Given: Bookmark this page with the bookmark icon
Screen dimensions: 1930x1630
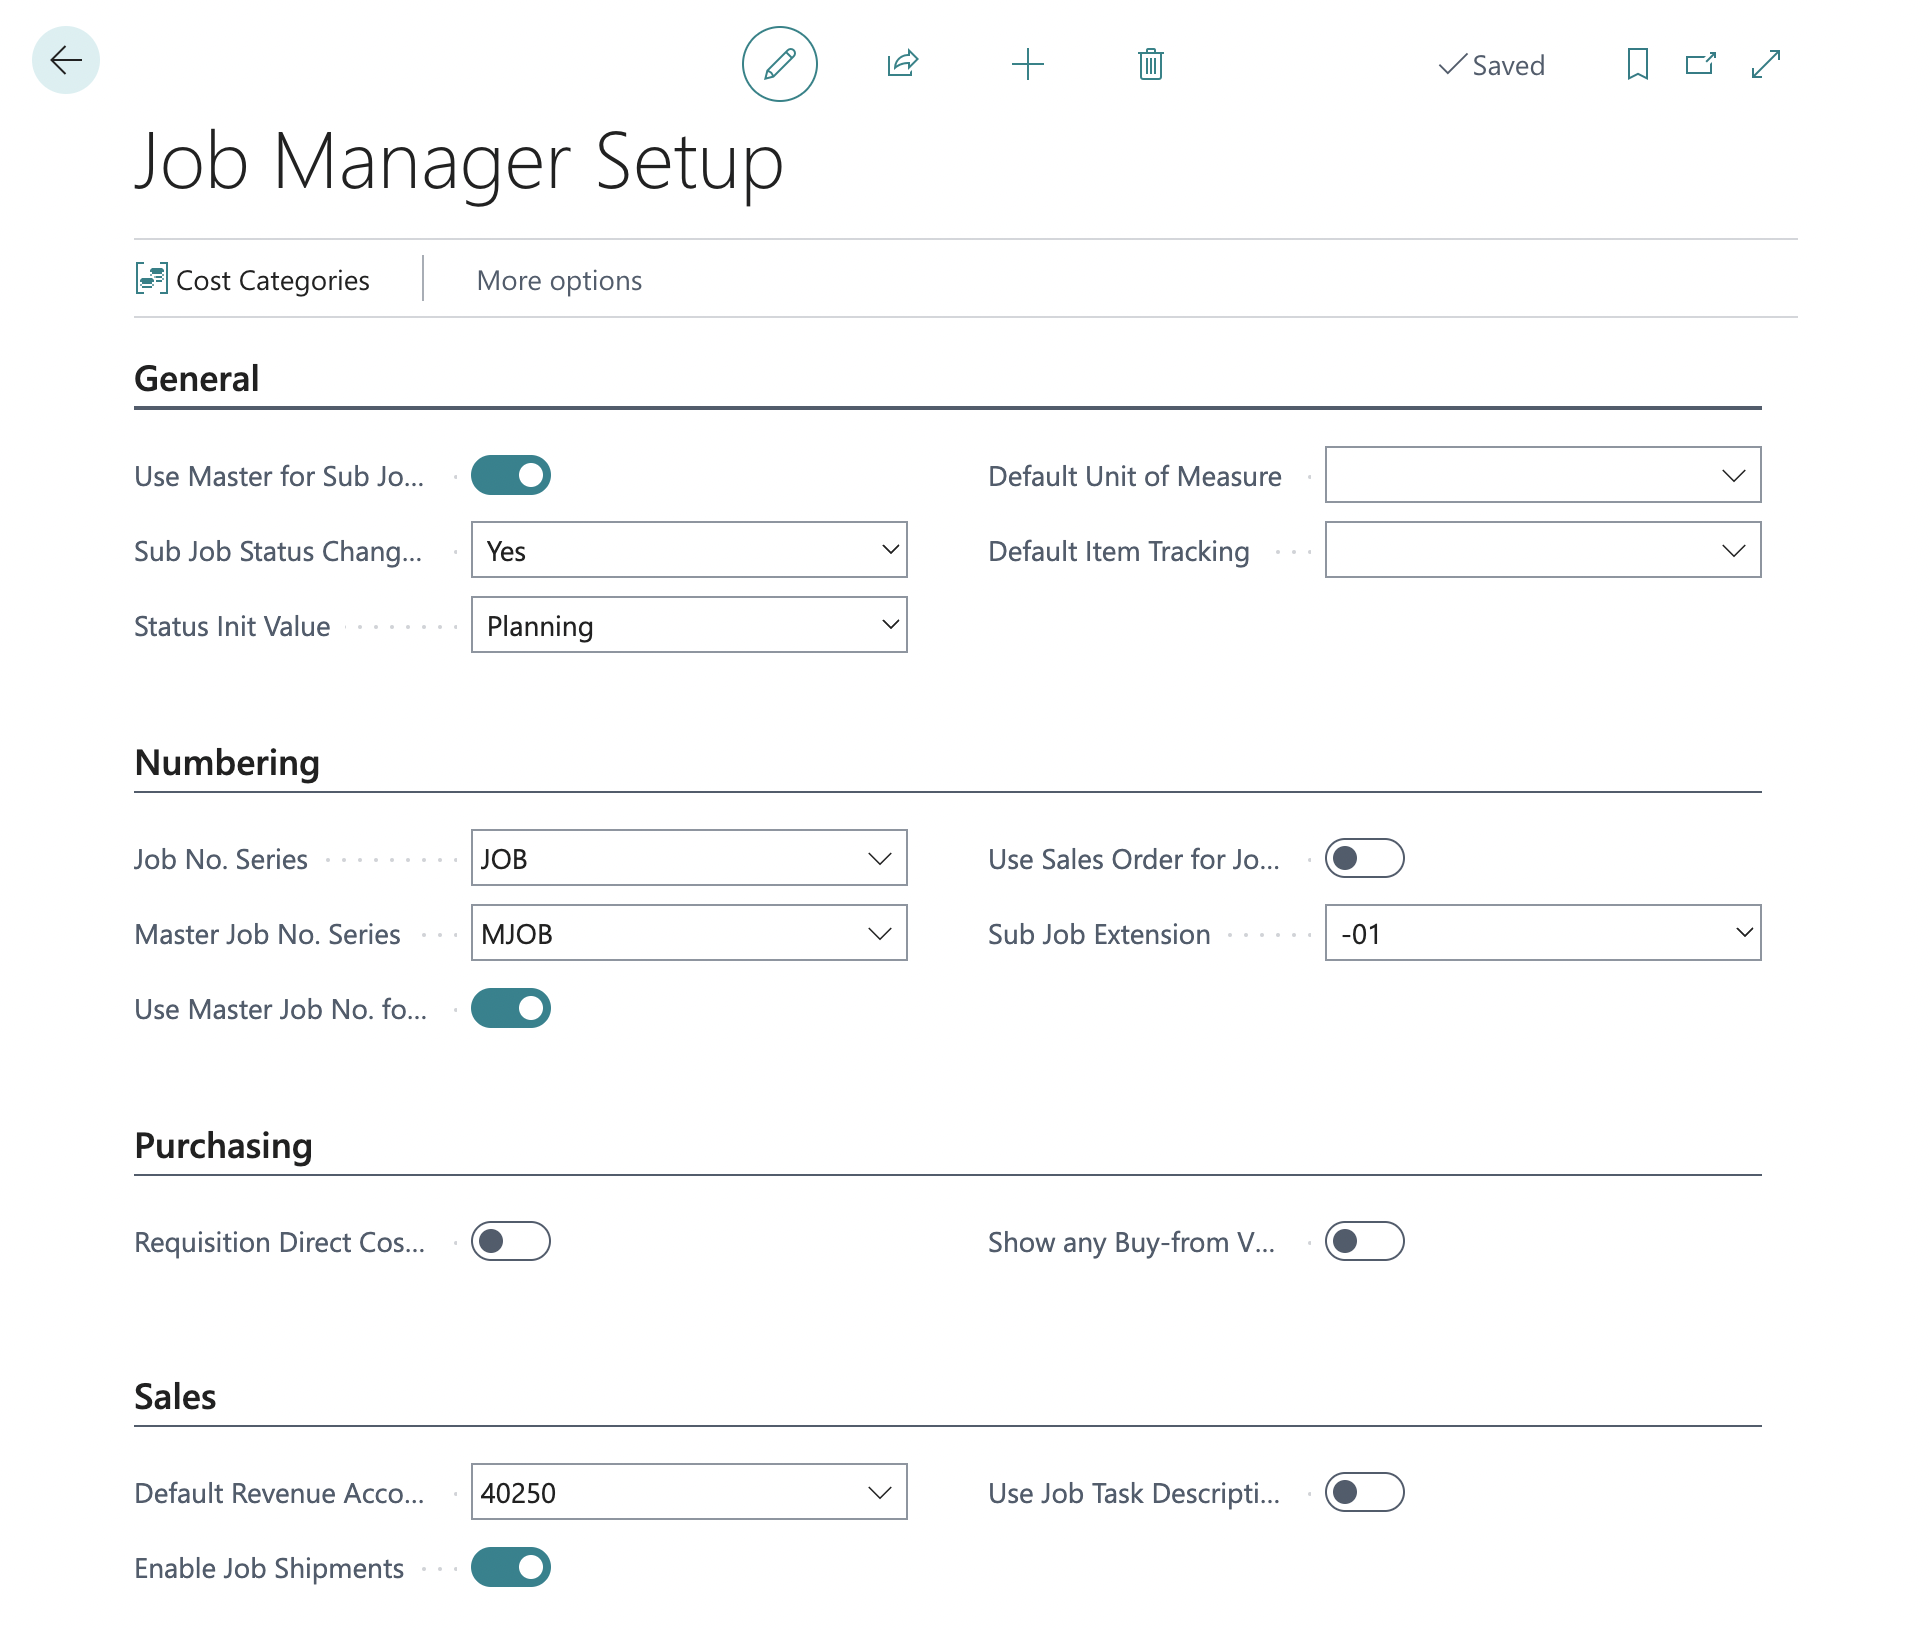Looking at the screenshot, I should [x=1638, y=64].
